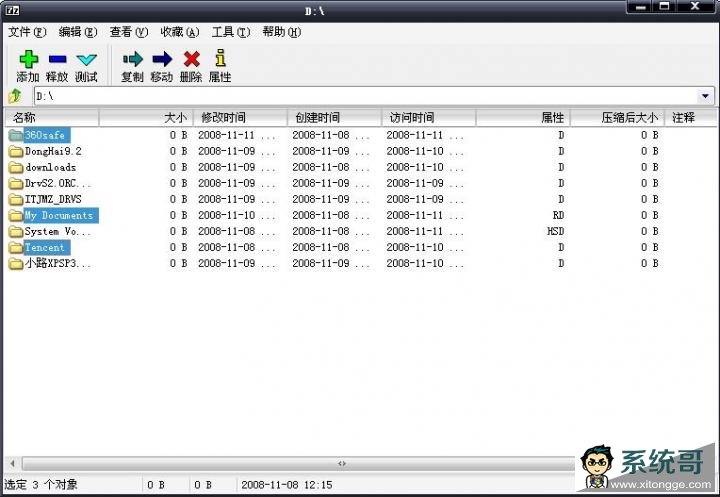Click the D:\ address path field

(366, 96)
